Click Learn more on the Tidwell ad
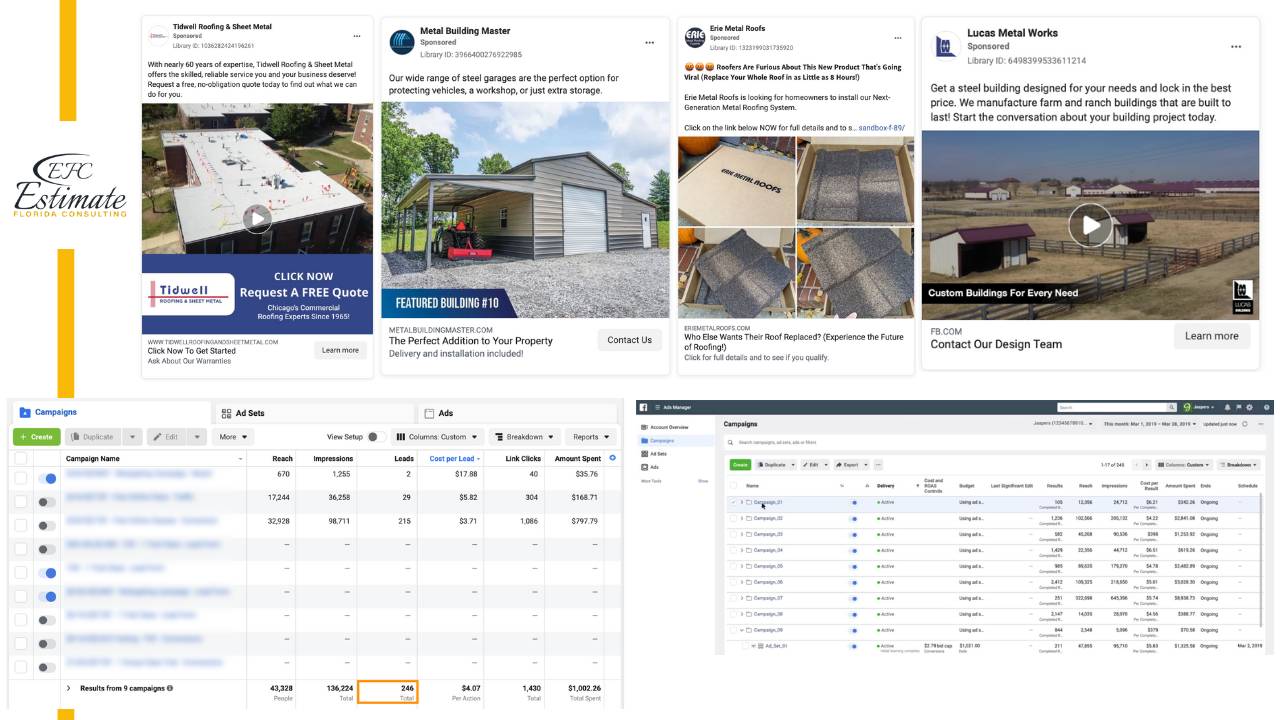 (x=340, y=350)
